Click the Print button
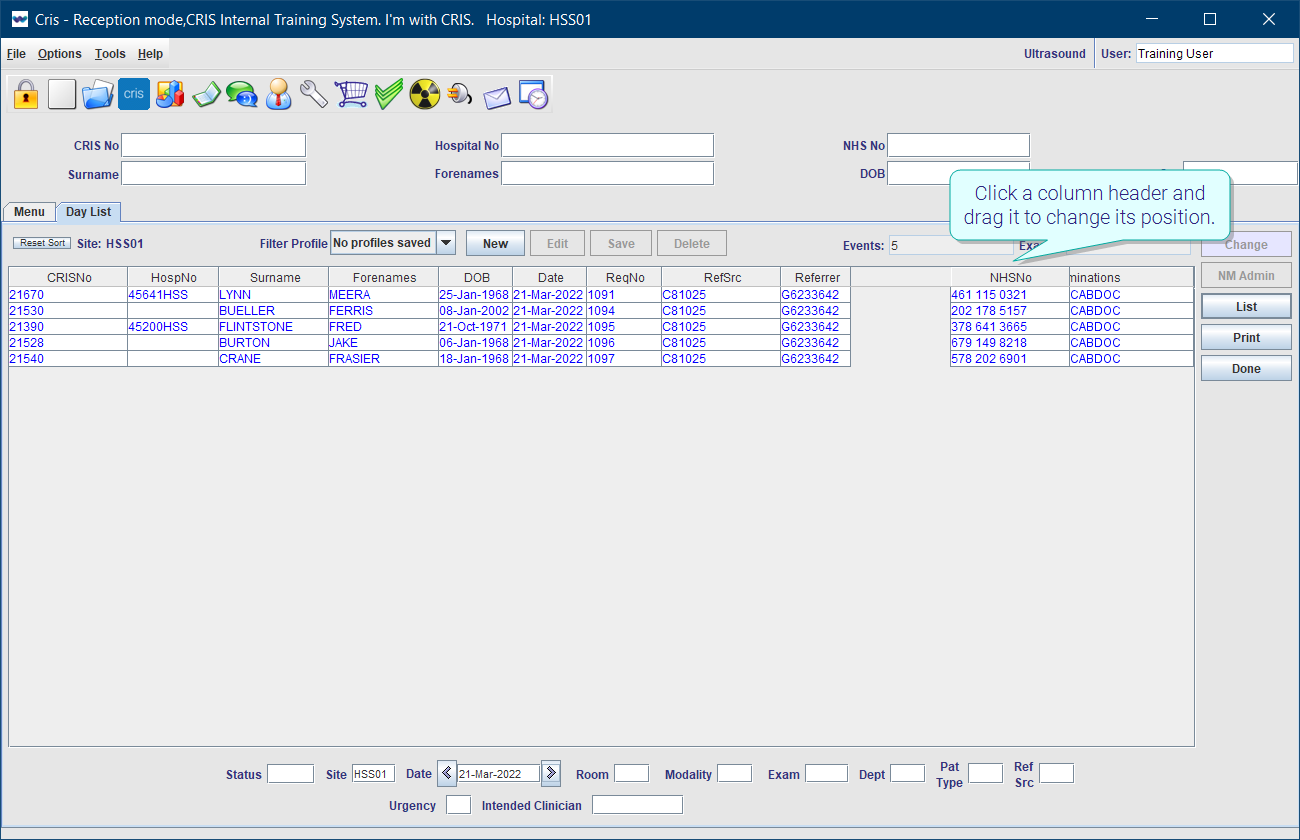The width and height of the screenshot is (1300, 840). [x=1246, y=338]
